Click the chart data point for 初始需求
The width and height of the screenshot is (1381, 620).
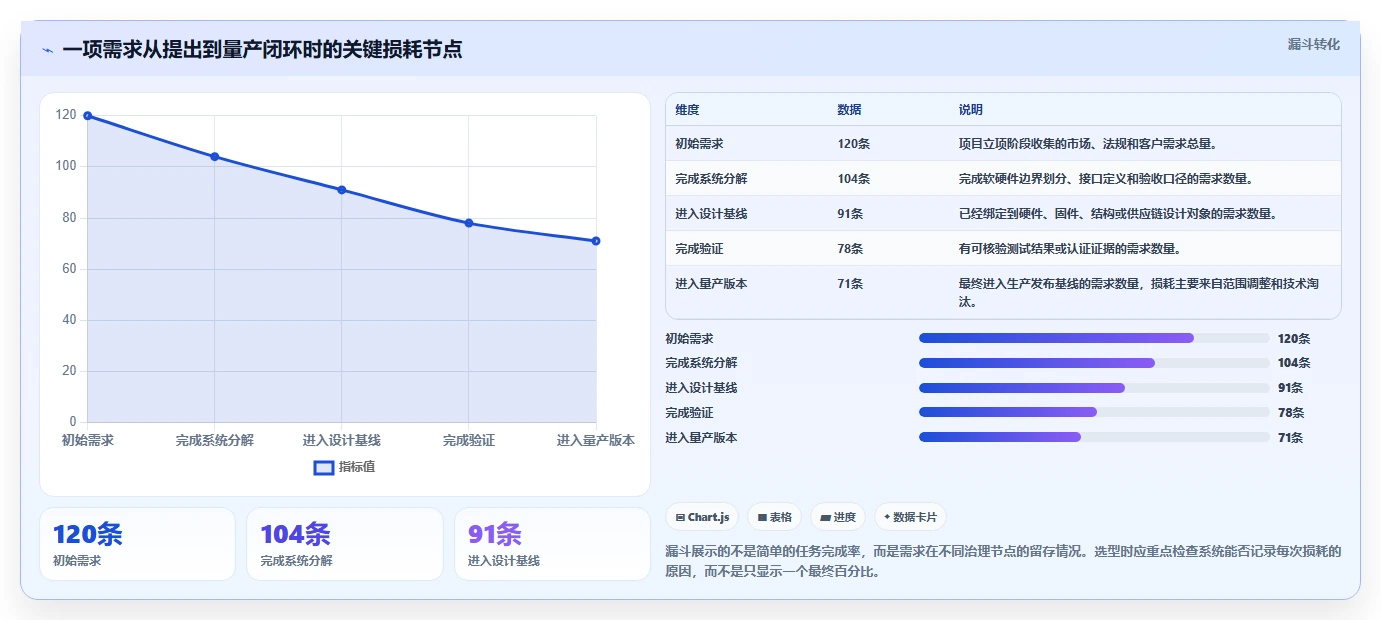click(x=88, y=116)
